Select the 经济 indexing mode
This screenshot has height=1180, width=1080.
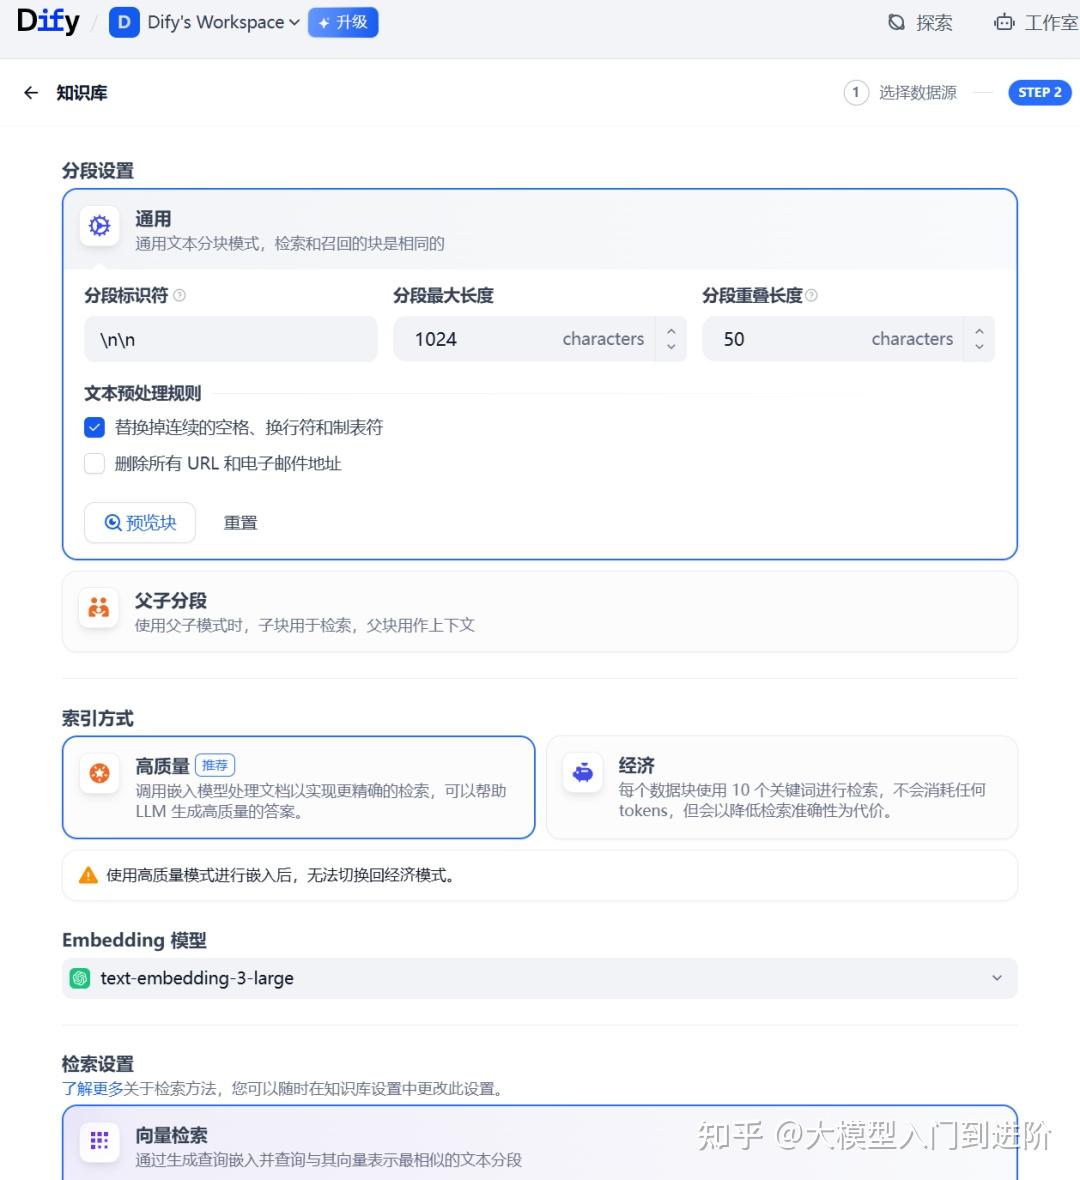780,787
